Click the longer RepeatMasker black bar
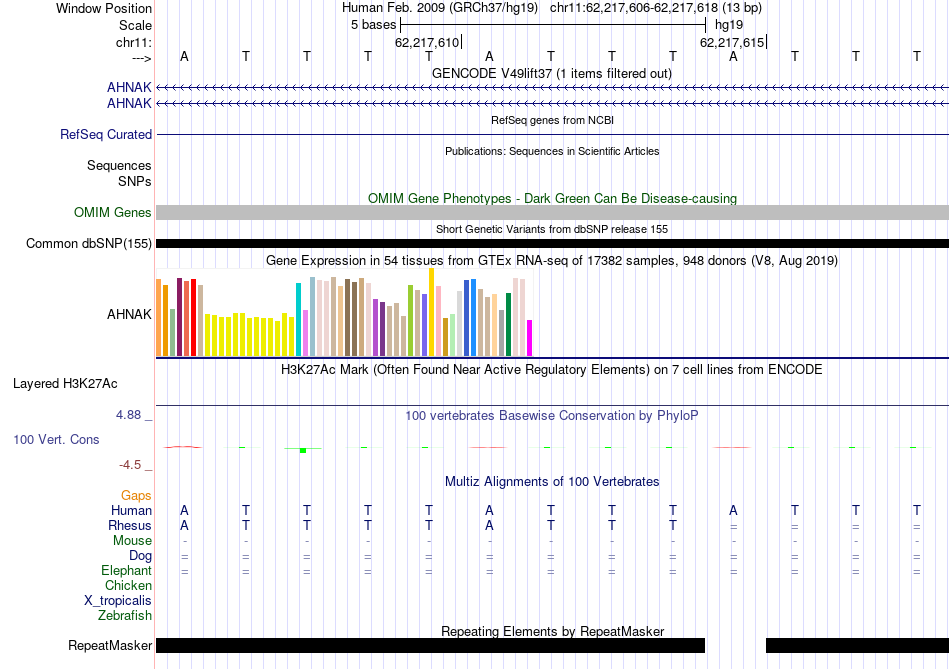950x669 pixels. 431,645
